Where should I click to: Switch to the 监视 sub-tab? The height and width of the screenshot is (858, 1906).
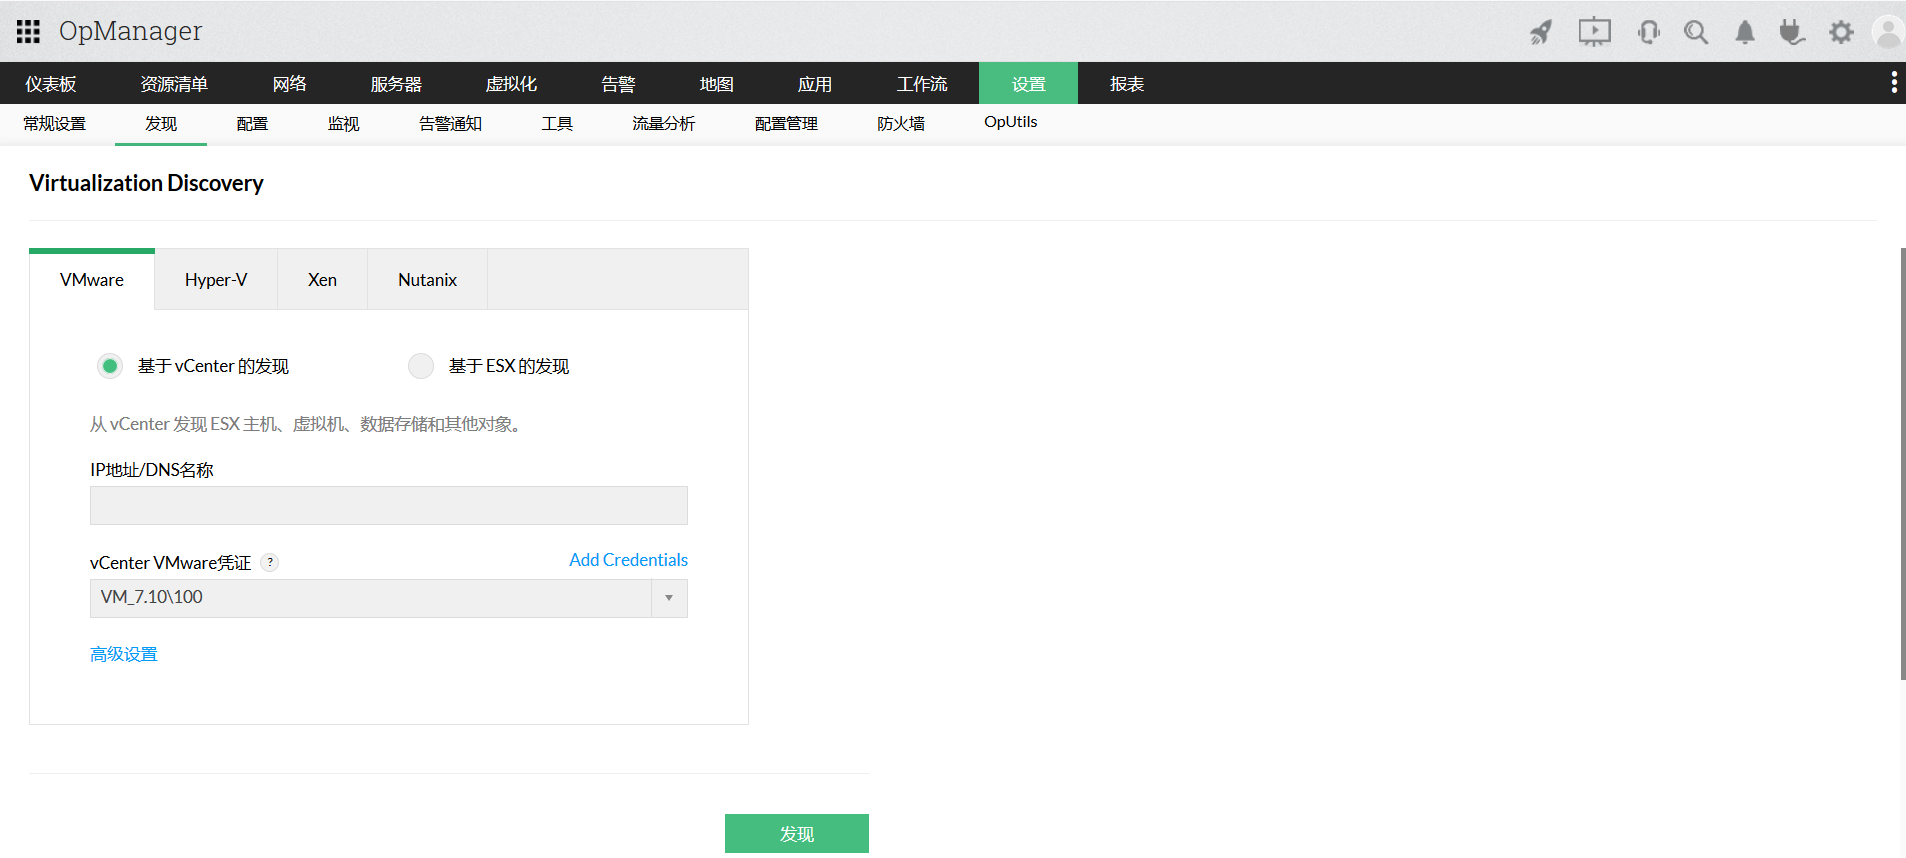coord(343,124)
